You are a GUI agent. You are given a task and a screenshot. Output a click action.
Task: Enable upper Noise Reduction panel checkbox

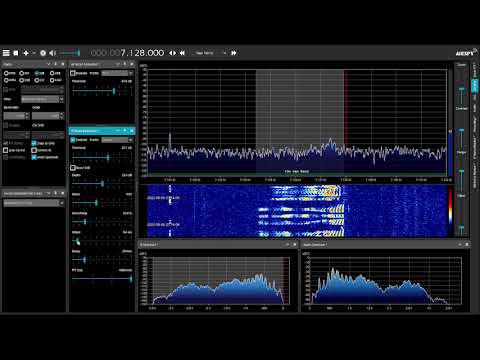pos(73,73)
